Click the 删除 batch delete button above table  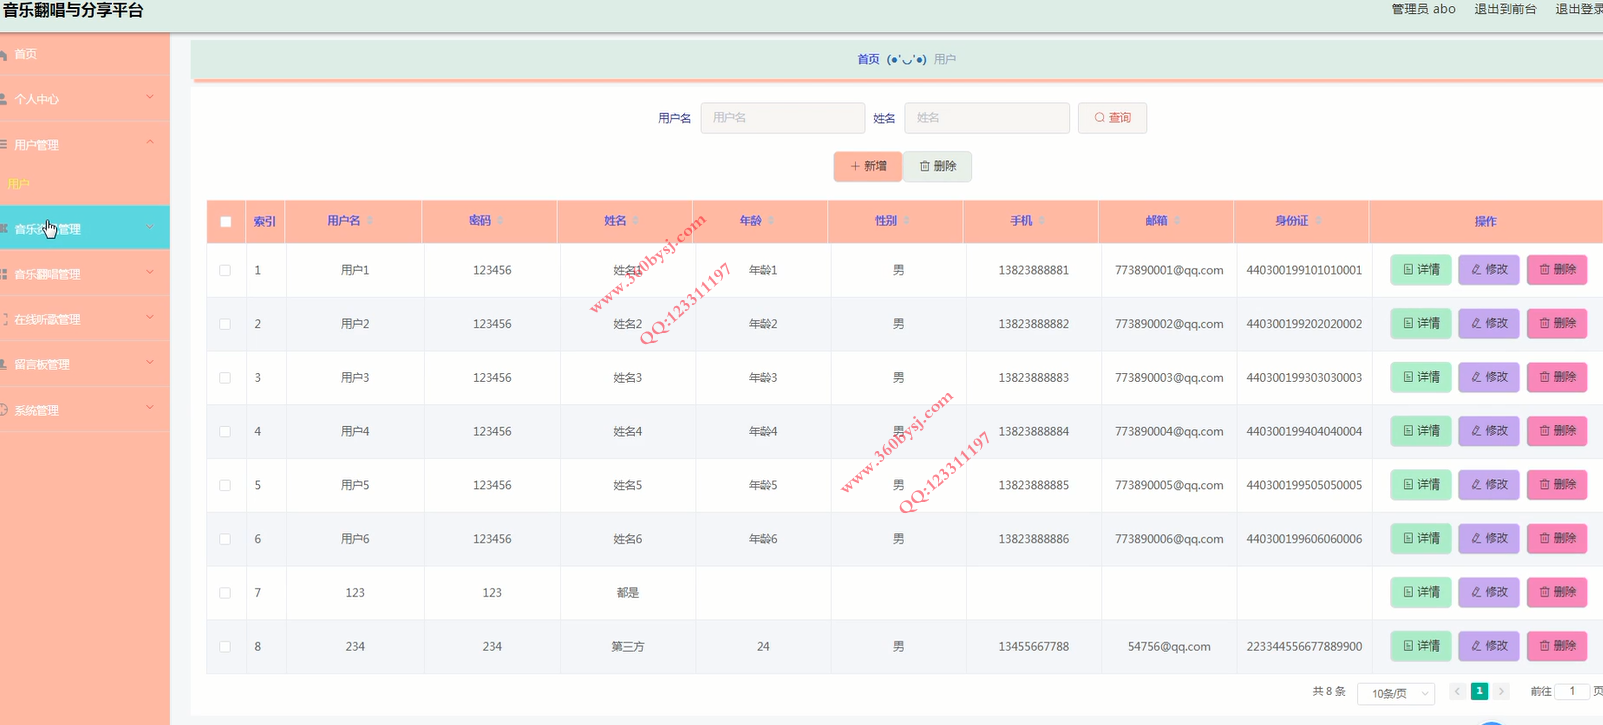[x=938, y=166]
